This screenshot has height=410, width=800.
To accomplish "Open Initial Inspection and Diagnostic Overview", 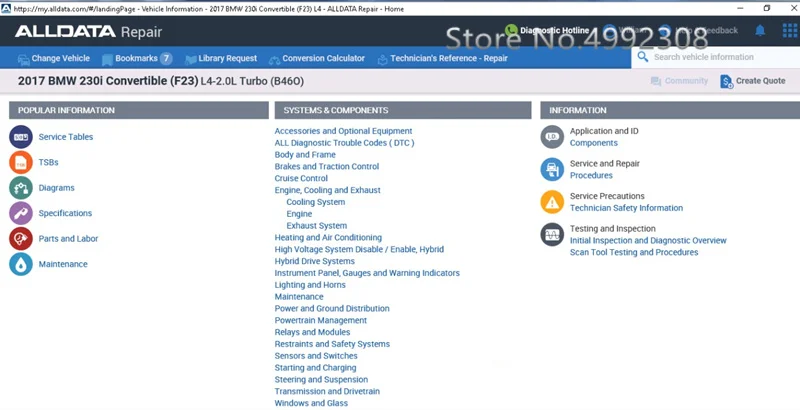I will [x=648, y=240].
